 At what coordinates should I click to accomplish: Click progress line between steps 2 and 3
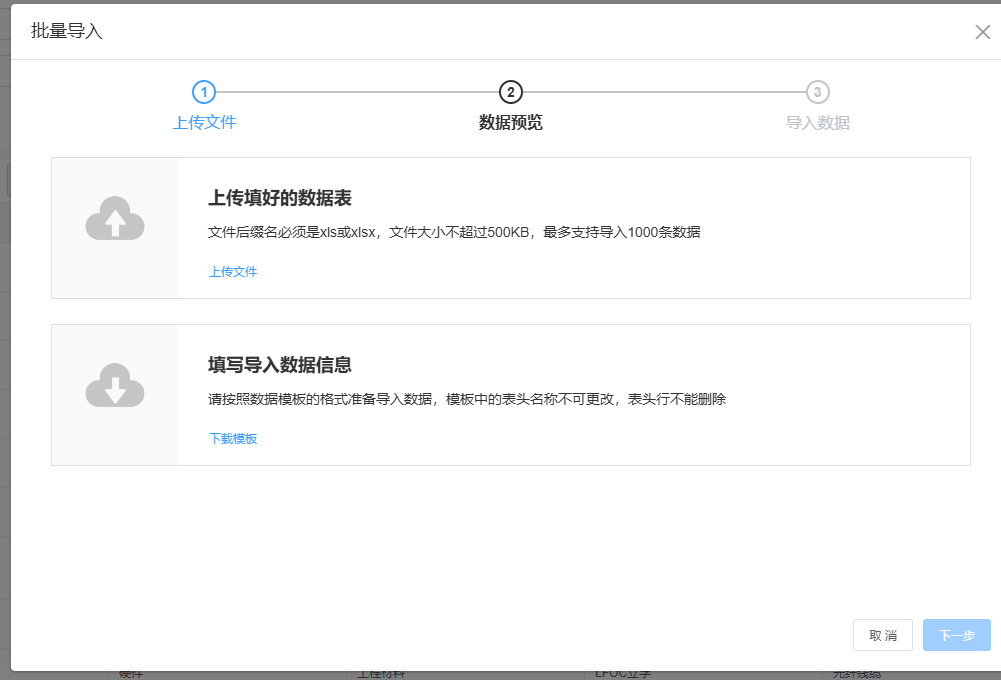(x=664, y=92)
